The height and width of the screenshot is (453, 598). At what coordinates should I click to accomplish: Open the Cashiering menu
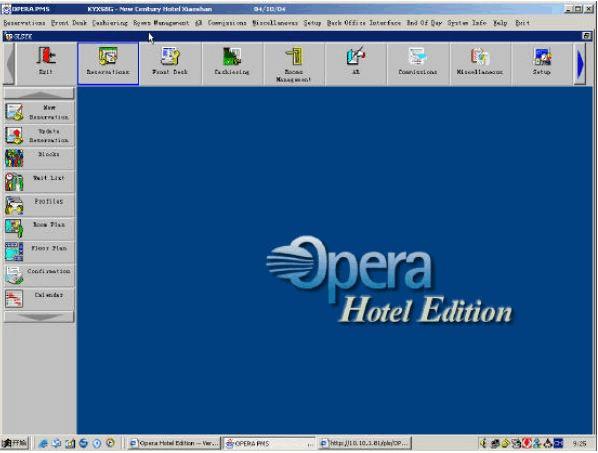[110, 23]
